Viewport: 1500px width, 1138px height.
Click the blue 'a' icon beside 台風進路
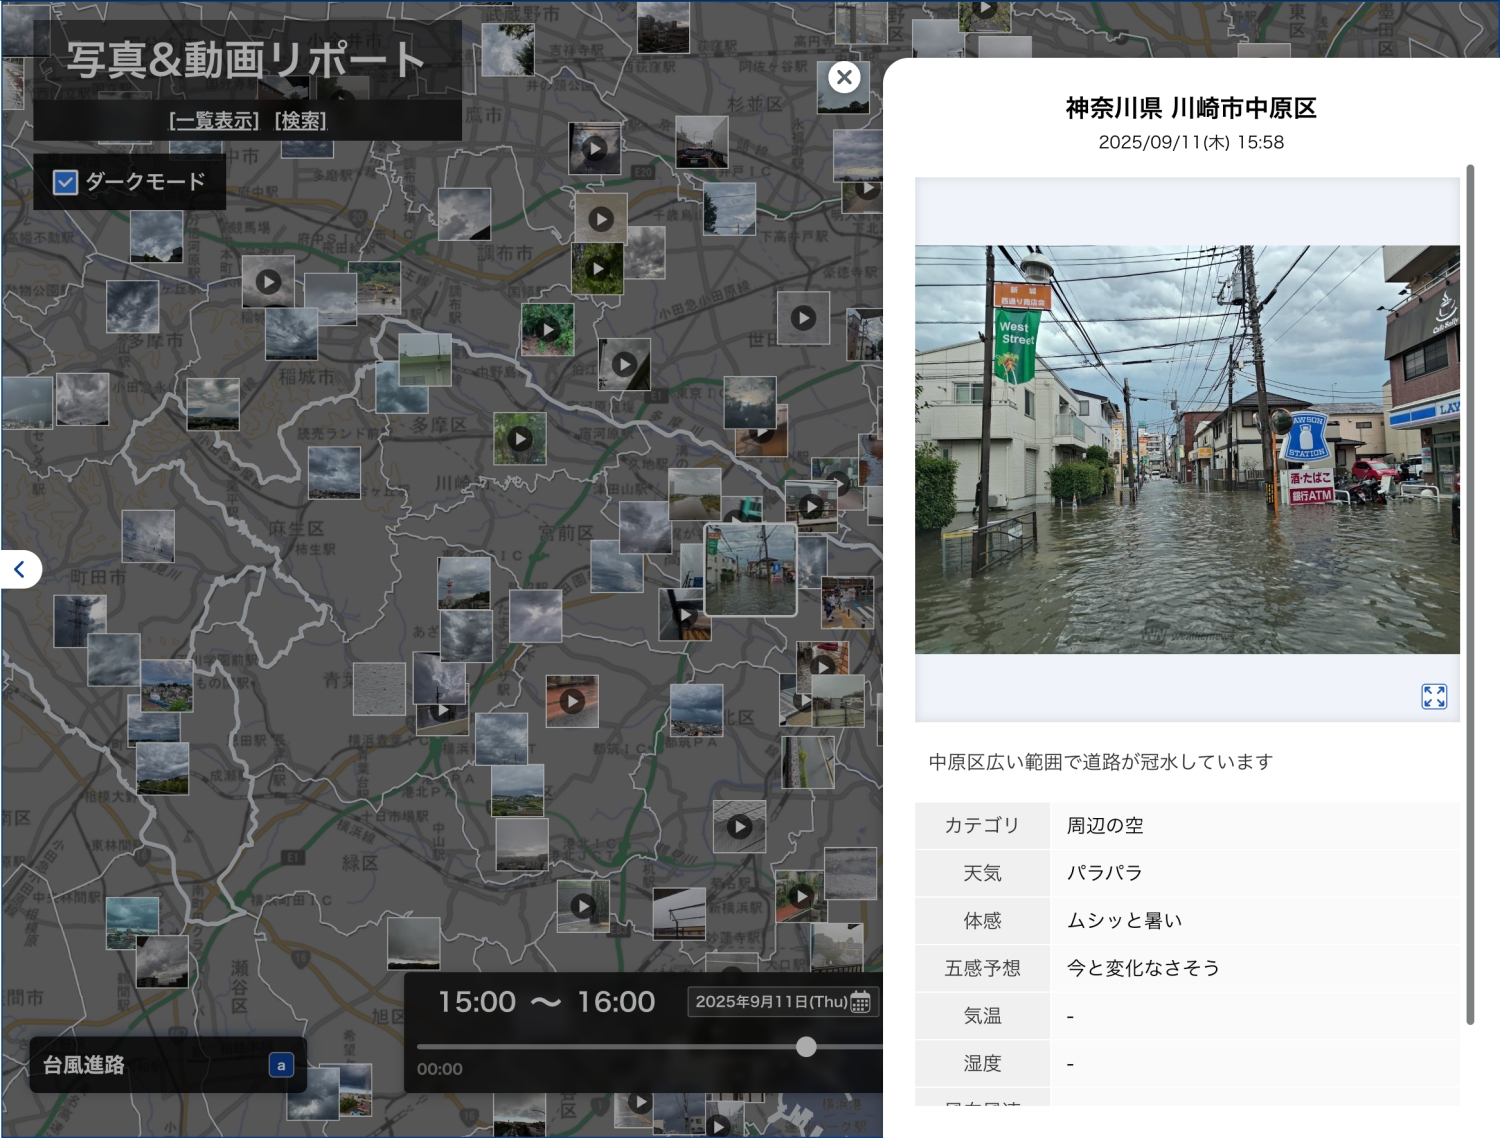(x=281, y=1065)
